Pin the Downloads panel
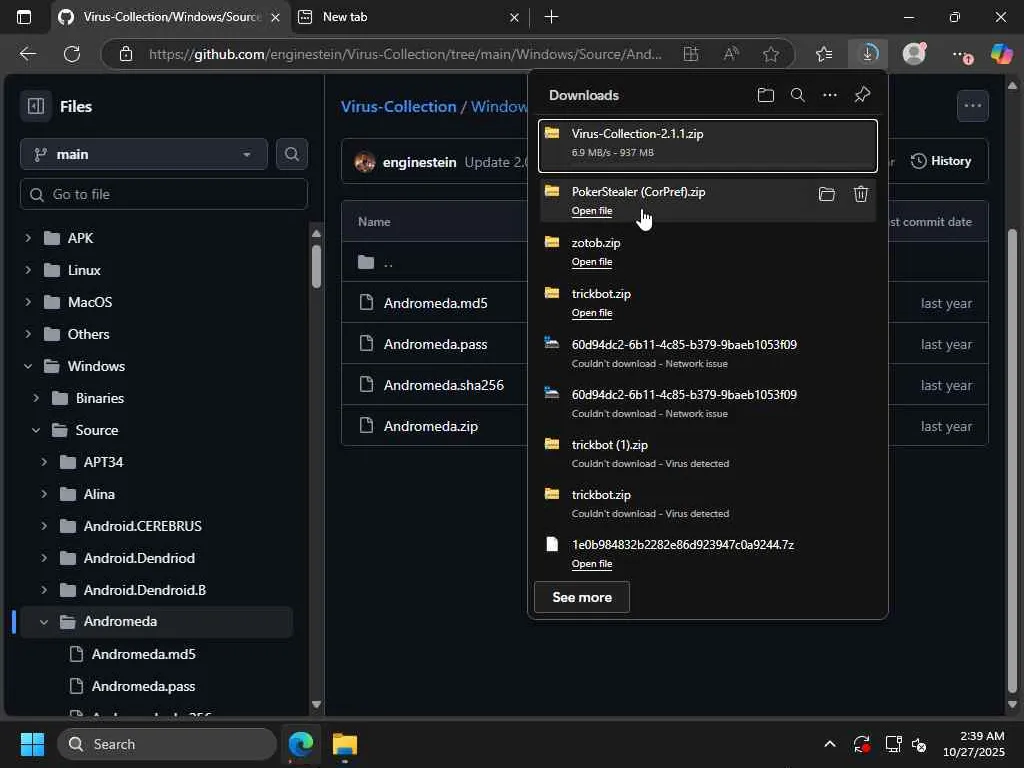Viewport: 1024px width, 768px height. pos(862,95)
